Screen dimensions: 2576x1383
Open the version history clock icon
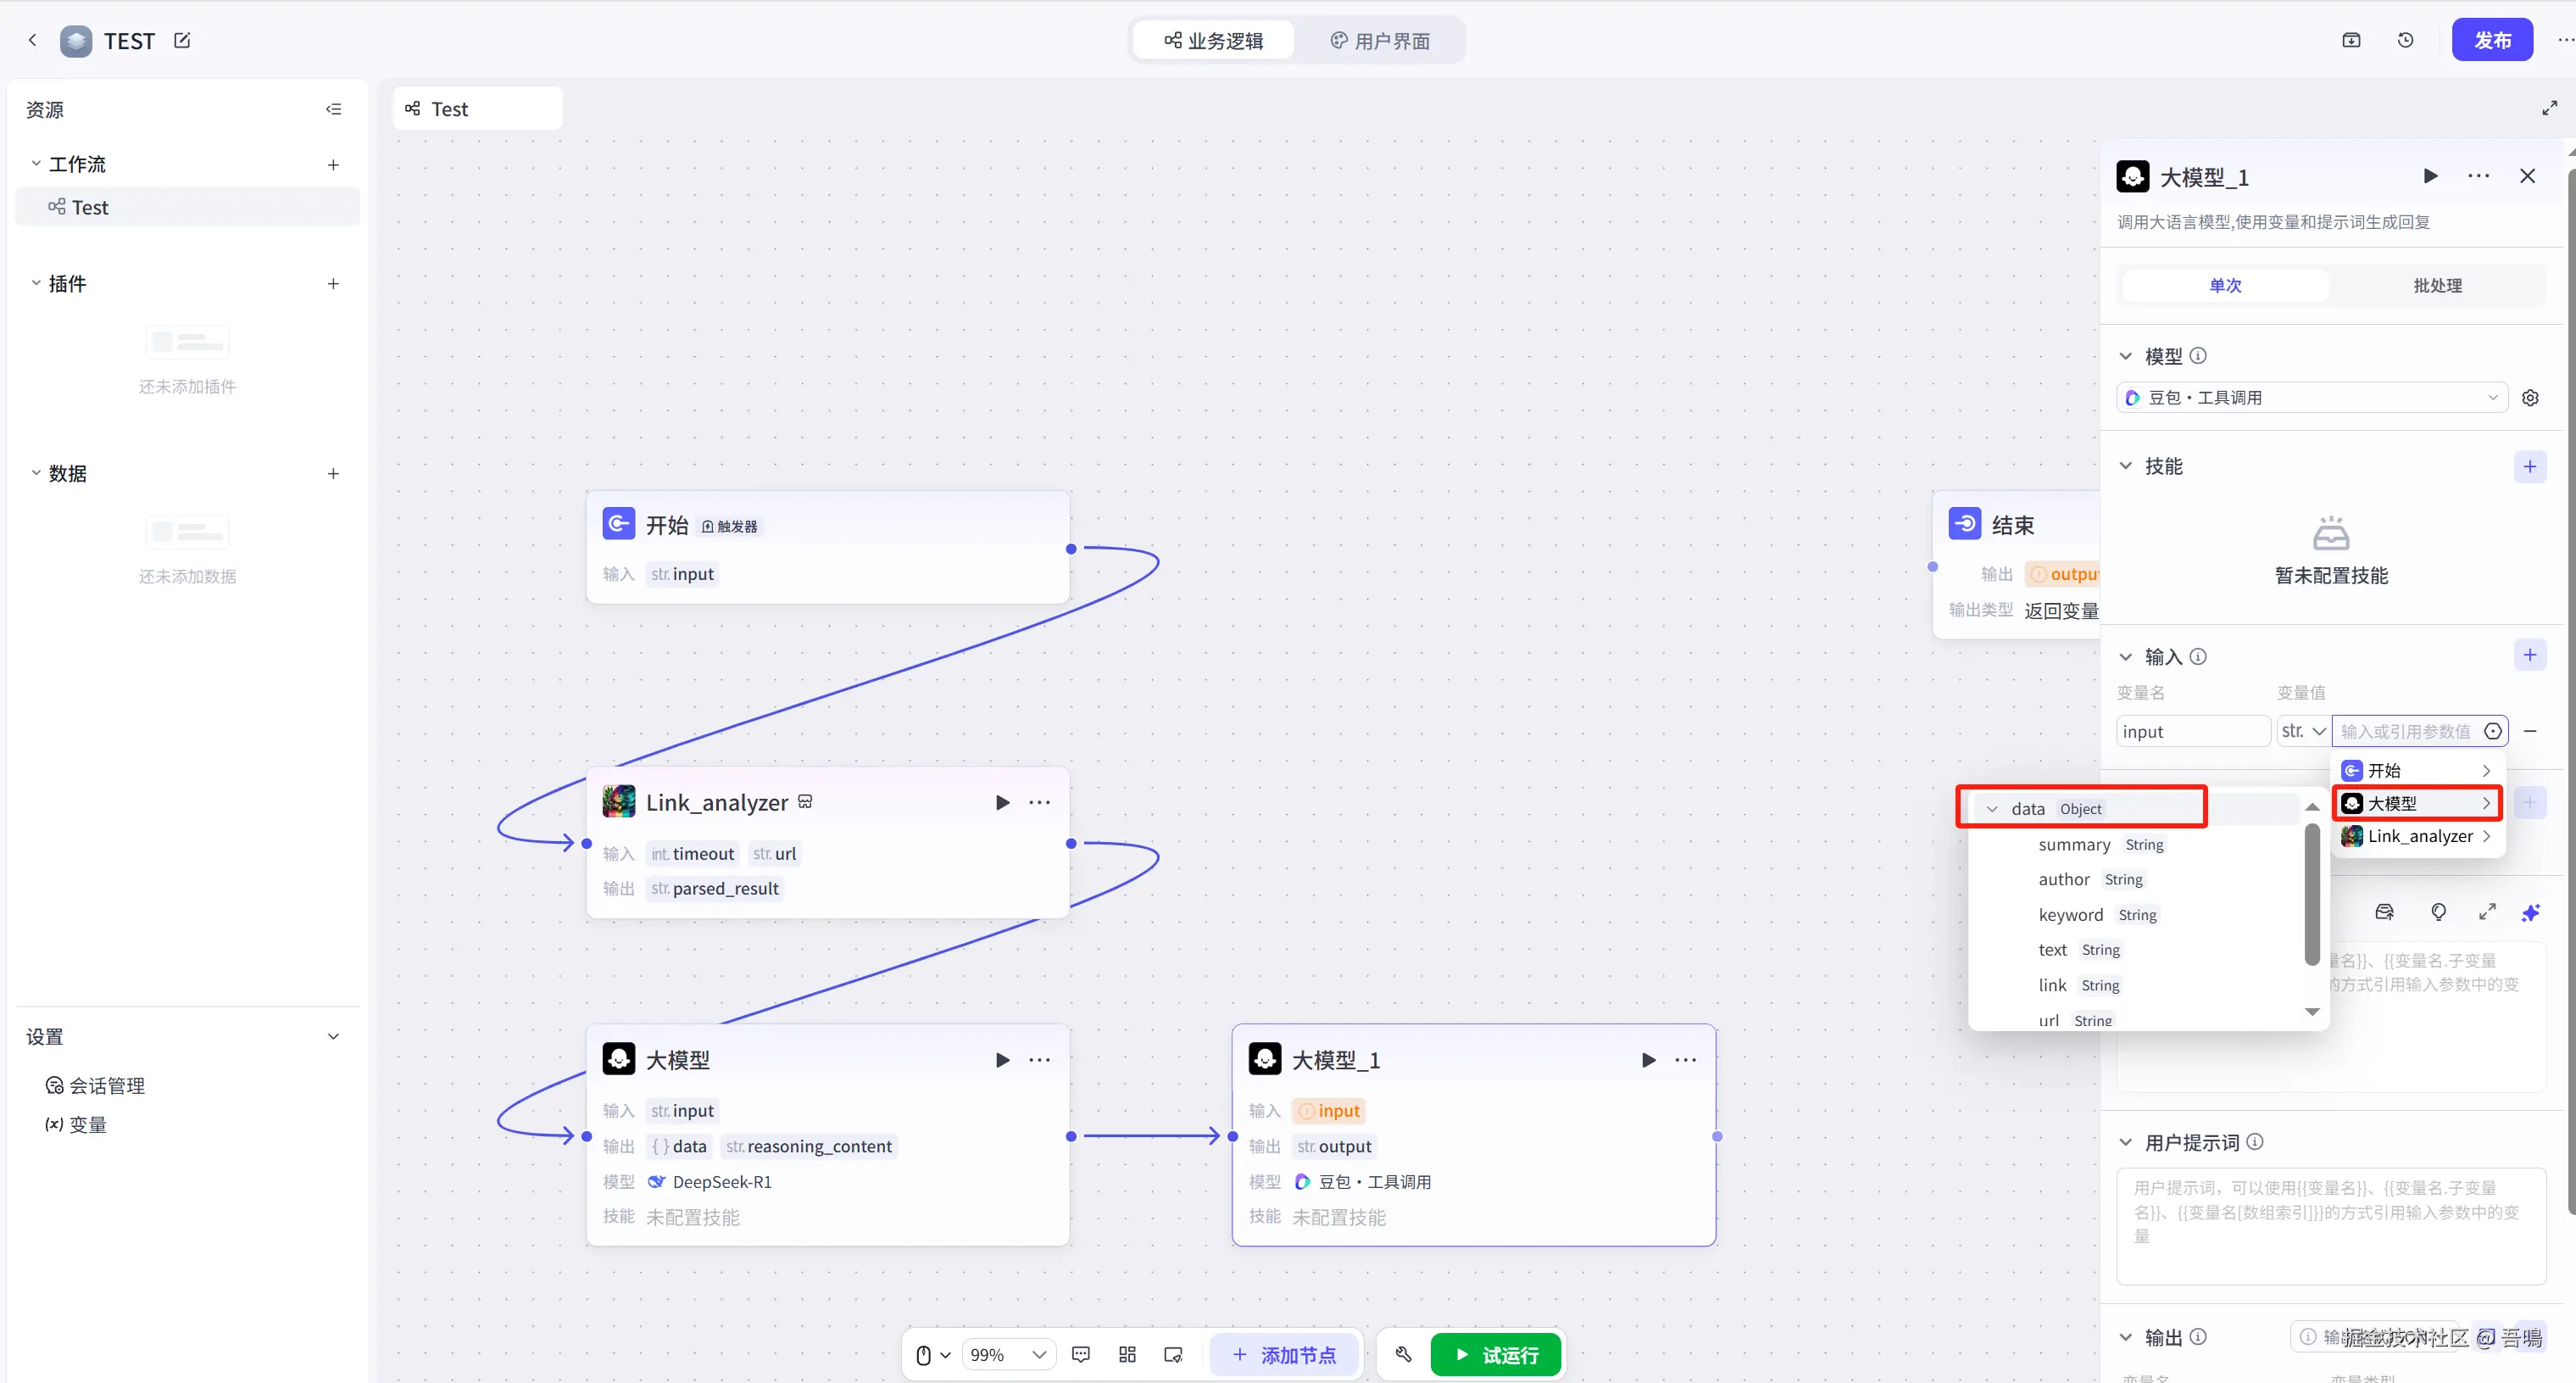[2405, 41]
